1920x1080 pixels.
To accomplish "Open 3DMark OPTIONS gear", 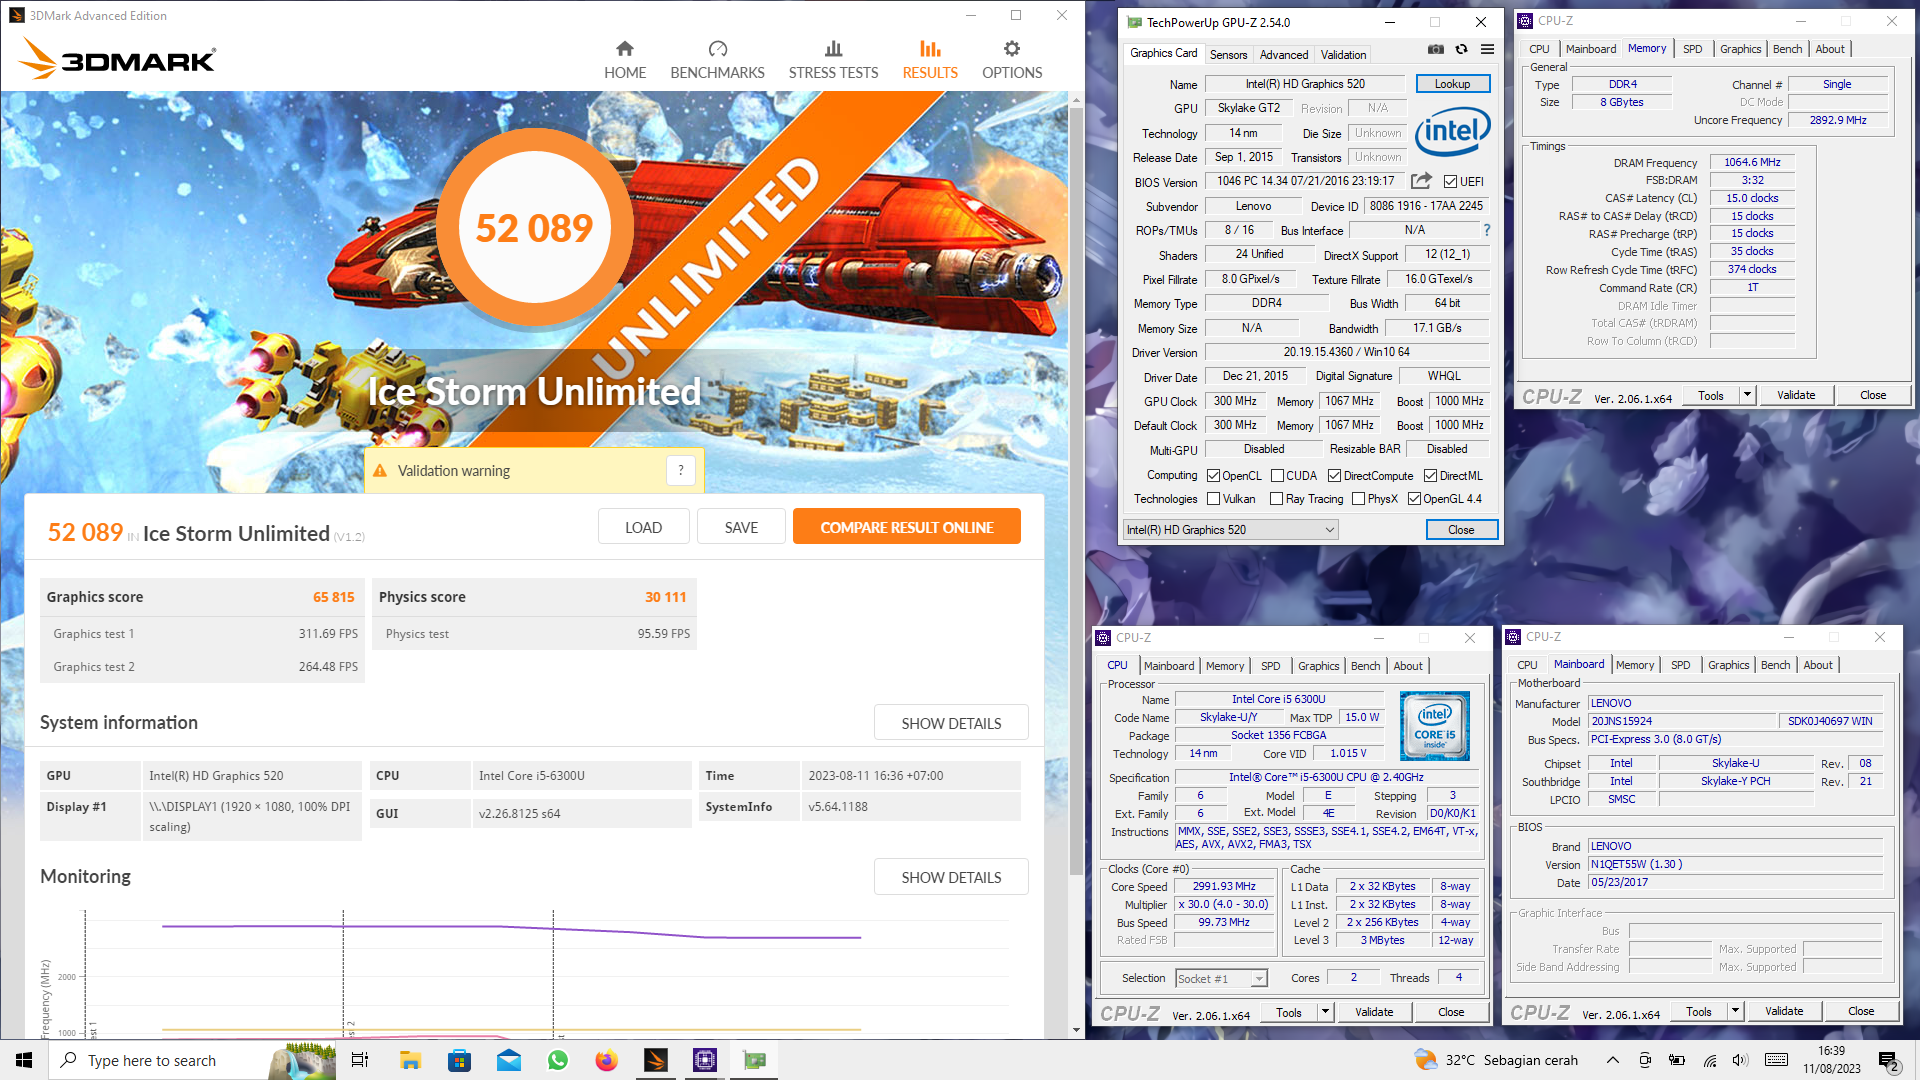I will tap(1011, 60).
